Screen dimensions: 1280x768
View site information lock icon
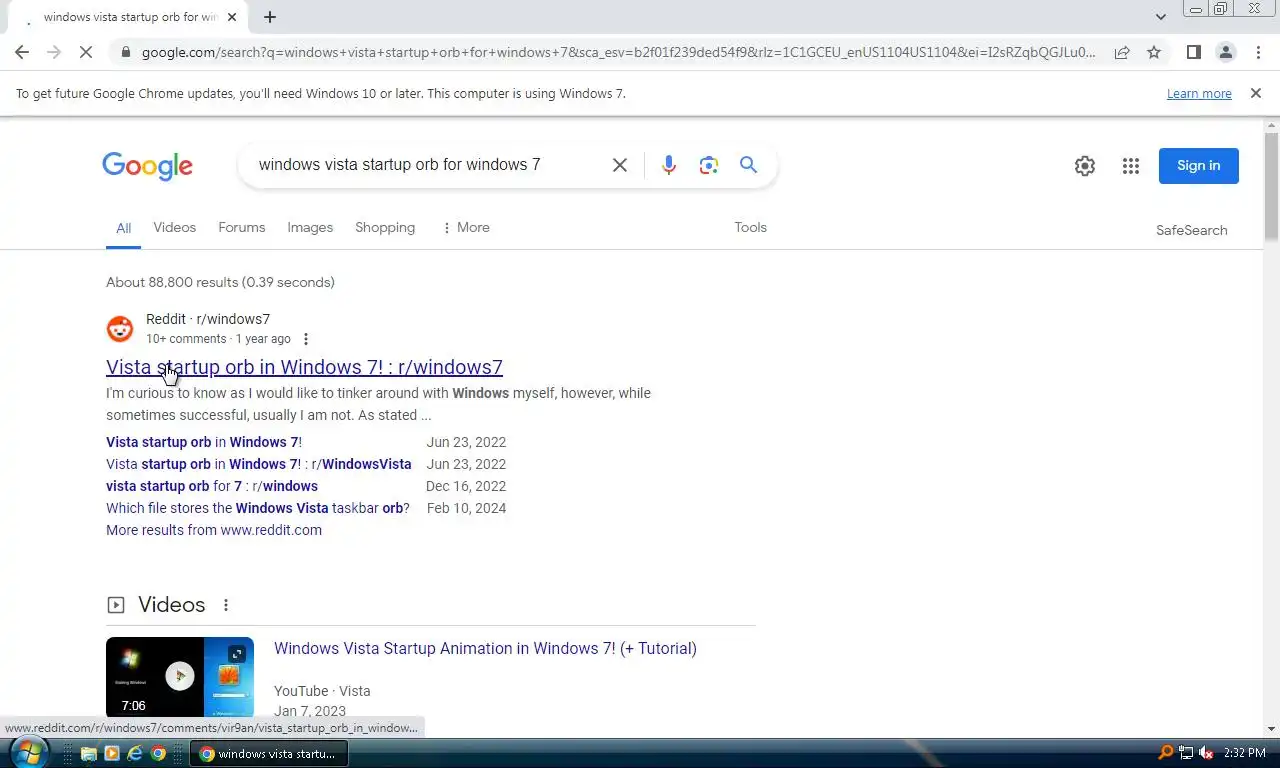pos(125,52)
